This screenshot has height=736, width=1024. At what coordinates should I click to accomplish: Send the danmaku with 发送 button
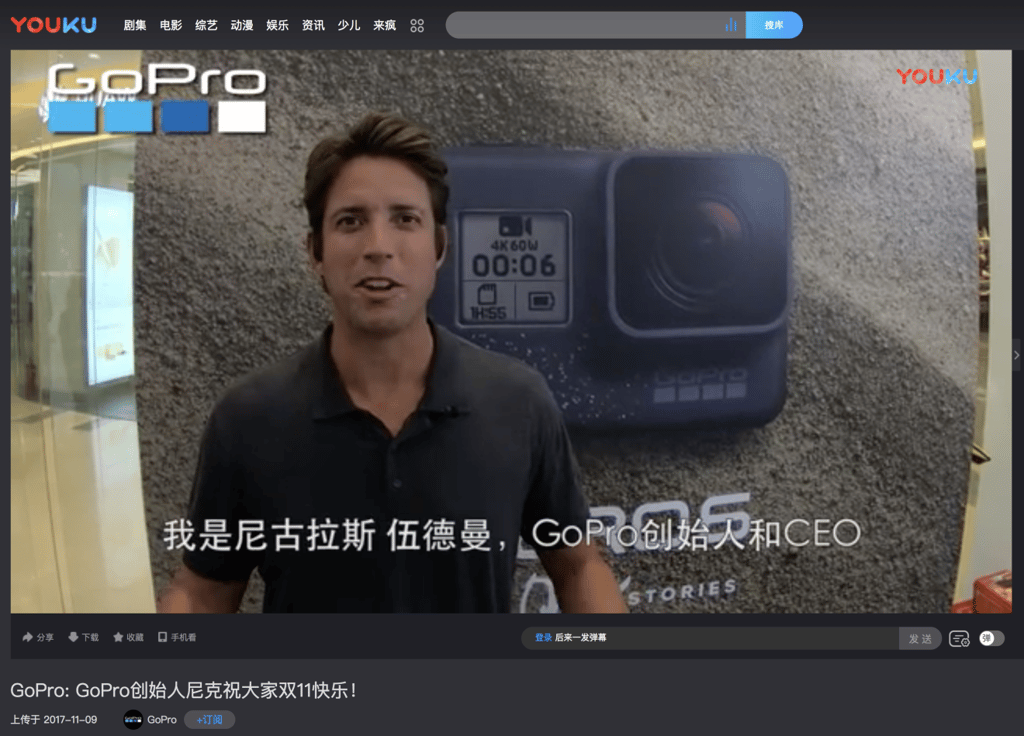(920, 638)
